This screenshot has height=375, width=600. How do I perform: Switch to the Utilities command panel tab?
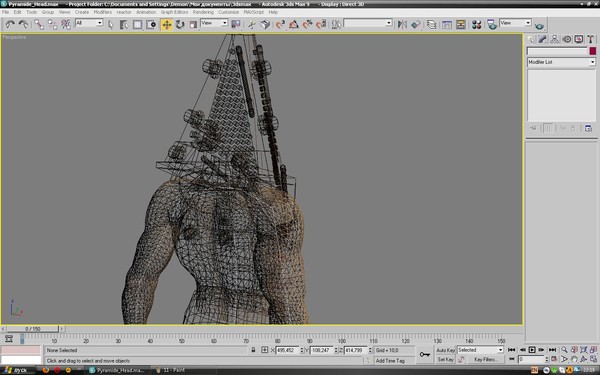[x=590, y=39]
